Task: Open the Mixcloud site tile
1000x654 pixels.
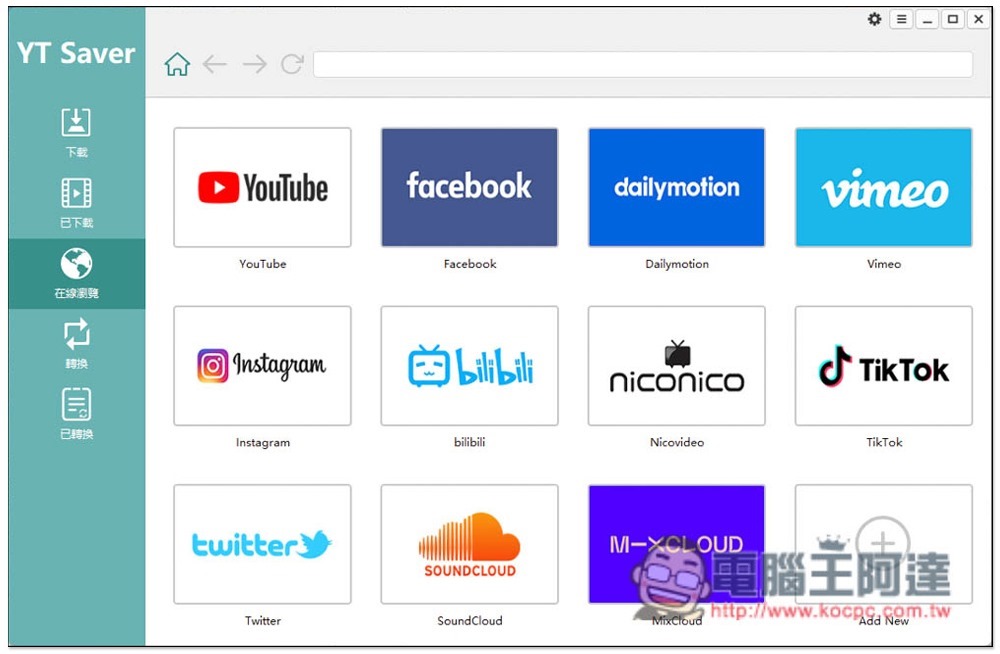Action: (x=677, y=544)
